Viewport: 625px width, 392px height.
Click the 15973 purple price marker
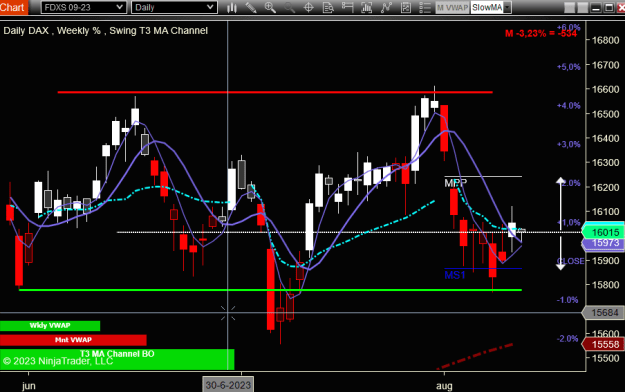(x=603, y=243)
